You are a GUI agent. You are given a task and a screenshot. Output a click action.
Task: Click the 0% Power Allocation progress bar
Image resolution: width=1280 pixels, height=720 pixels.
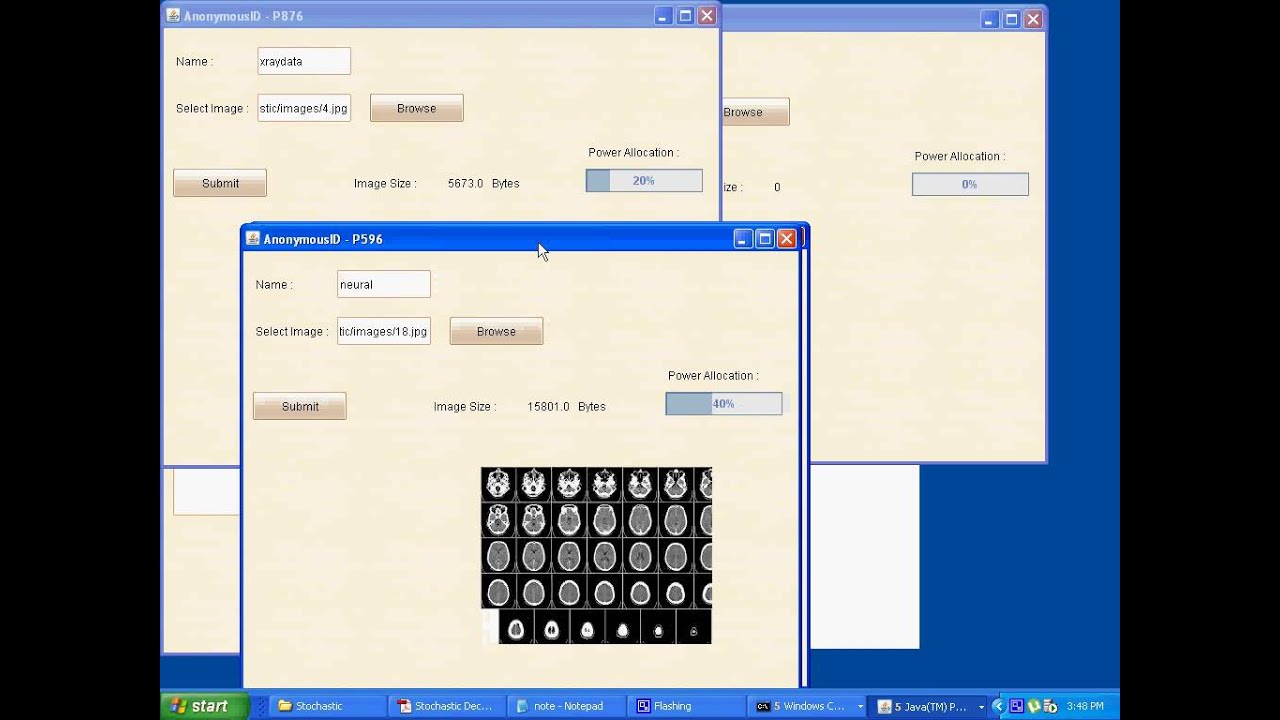point(970,184)
